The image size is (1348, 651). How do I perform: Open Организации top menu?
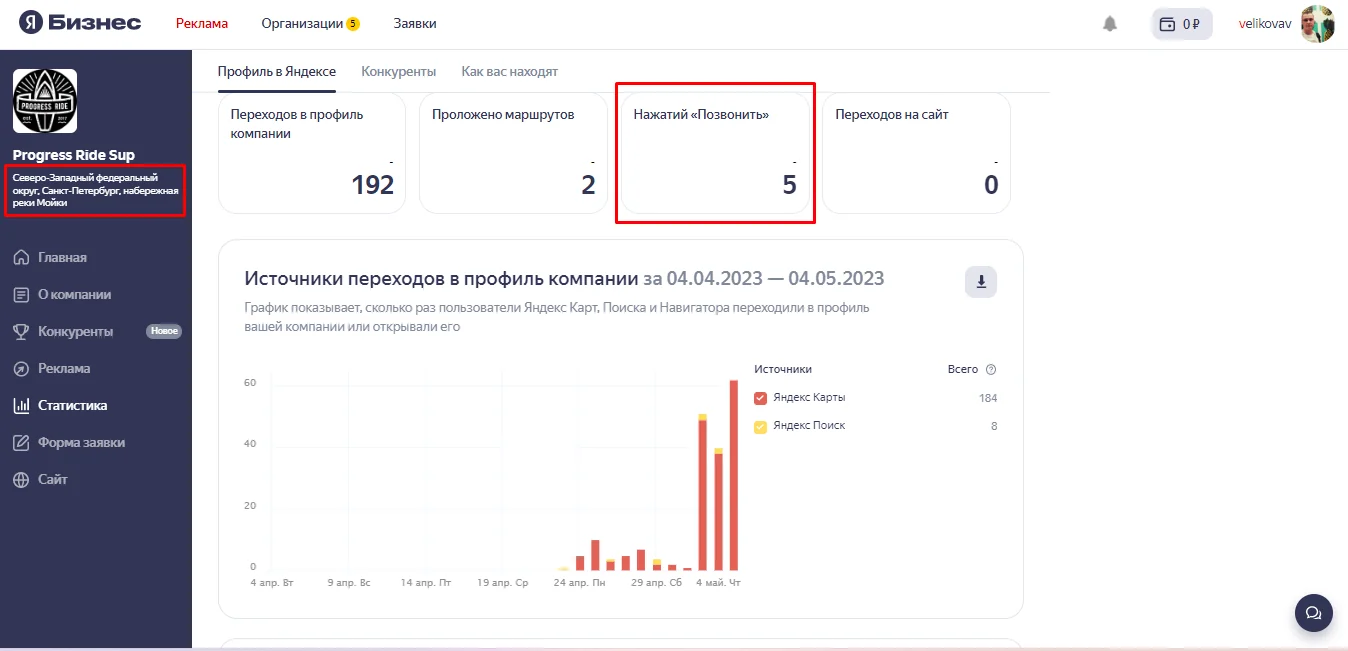tap(302, 23)
